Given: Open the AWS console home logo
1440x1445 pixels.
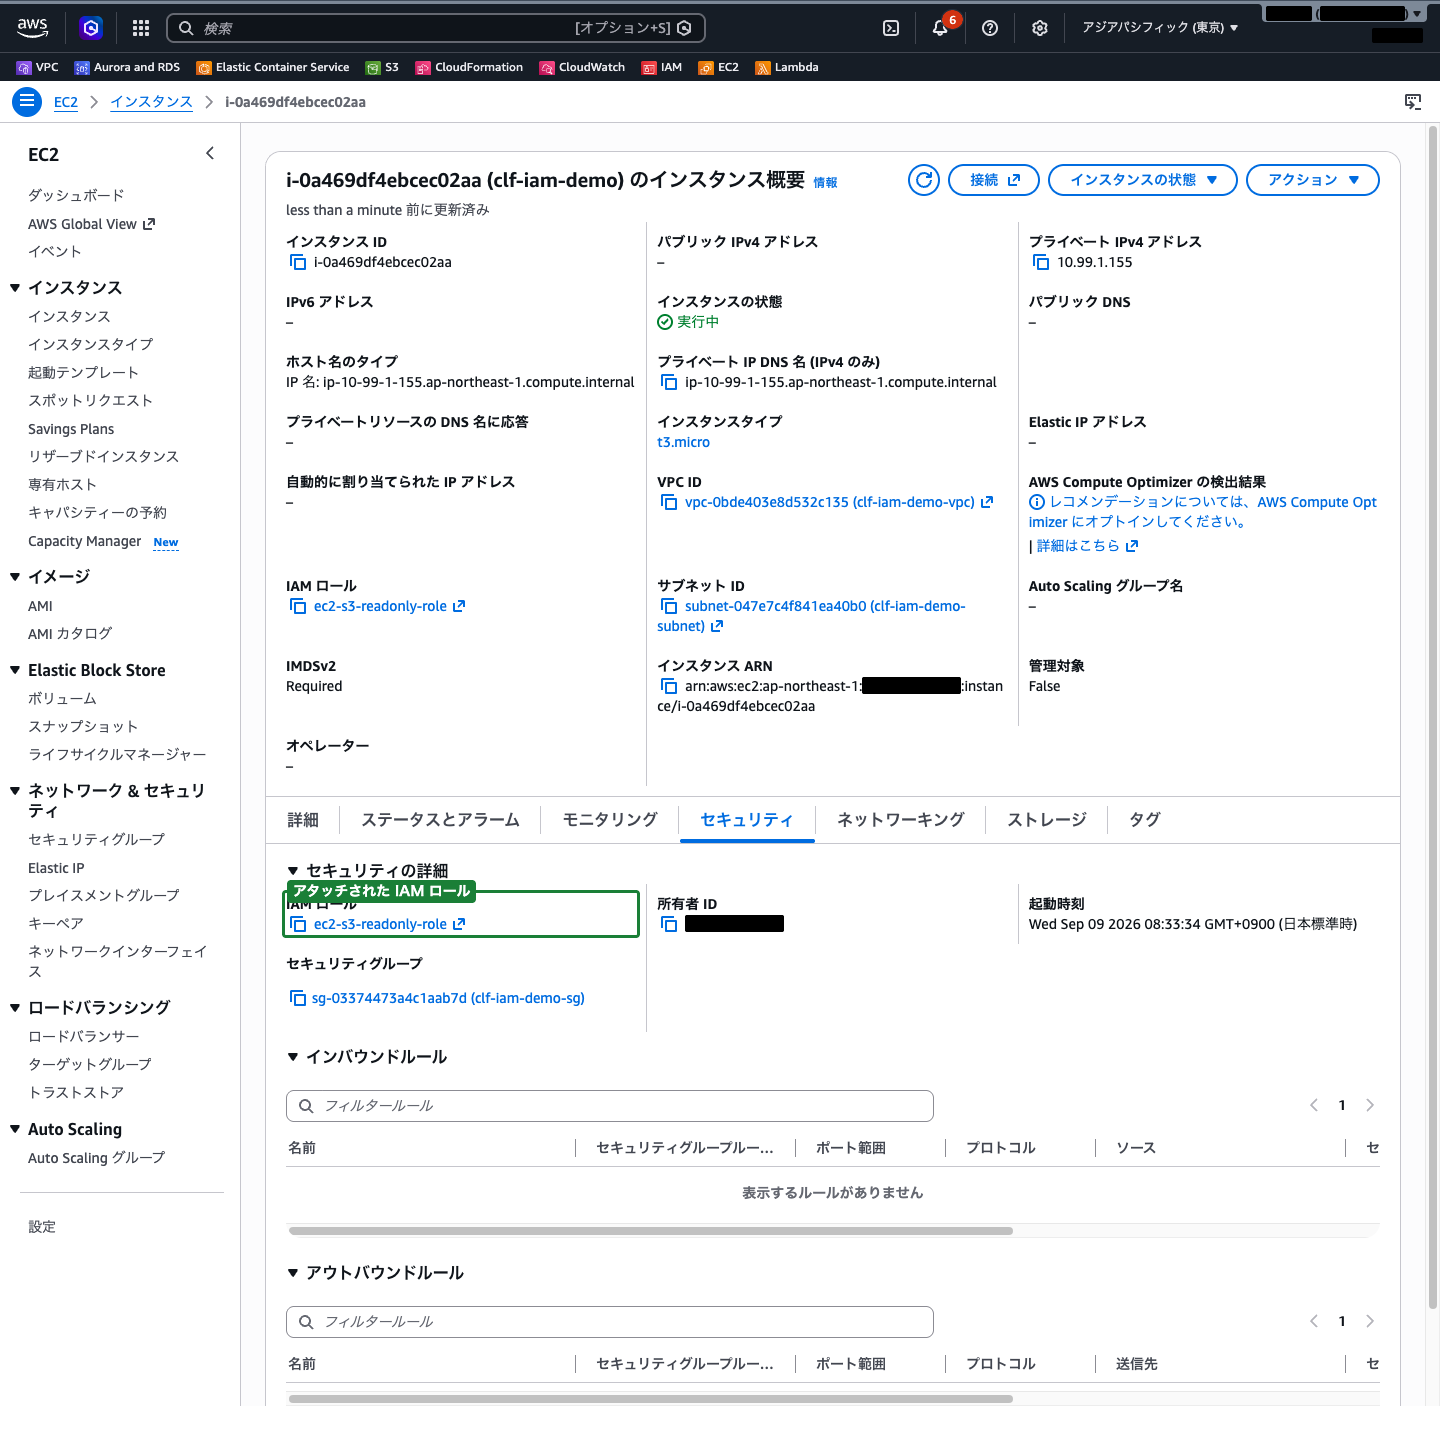Looking at the screenshot, I should pos(33,28).
